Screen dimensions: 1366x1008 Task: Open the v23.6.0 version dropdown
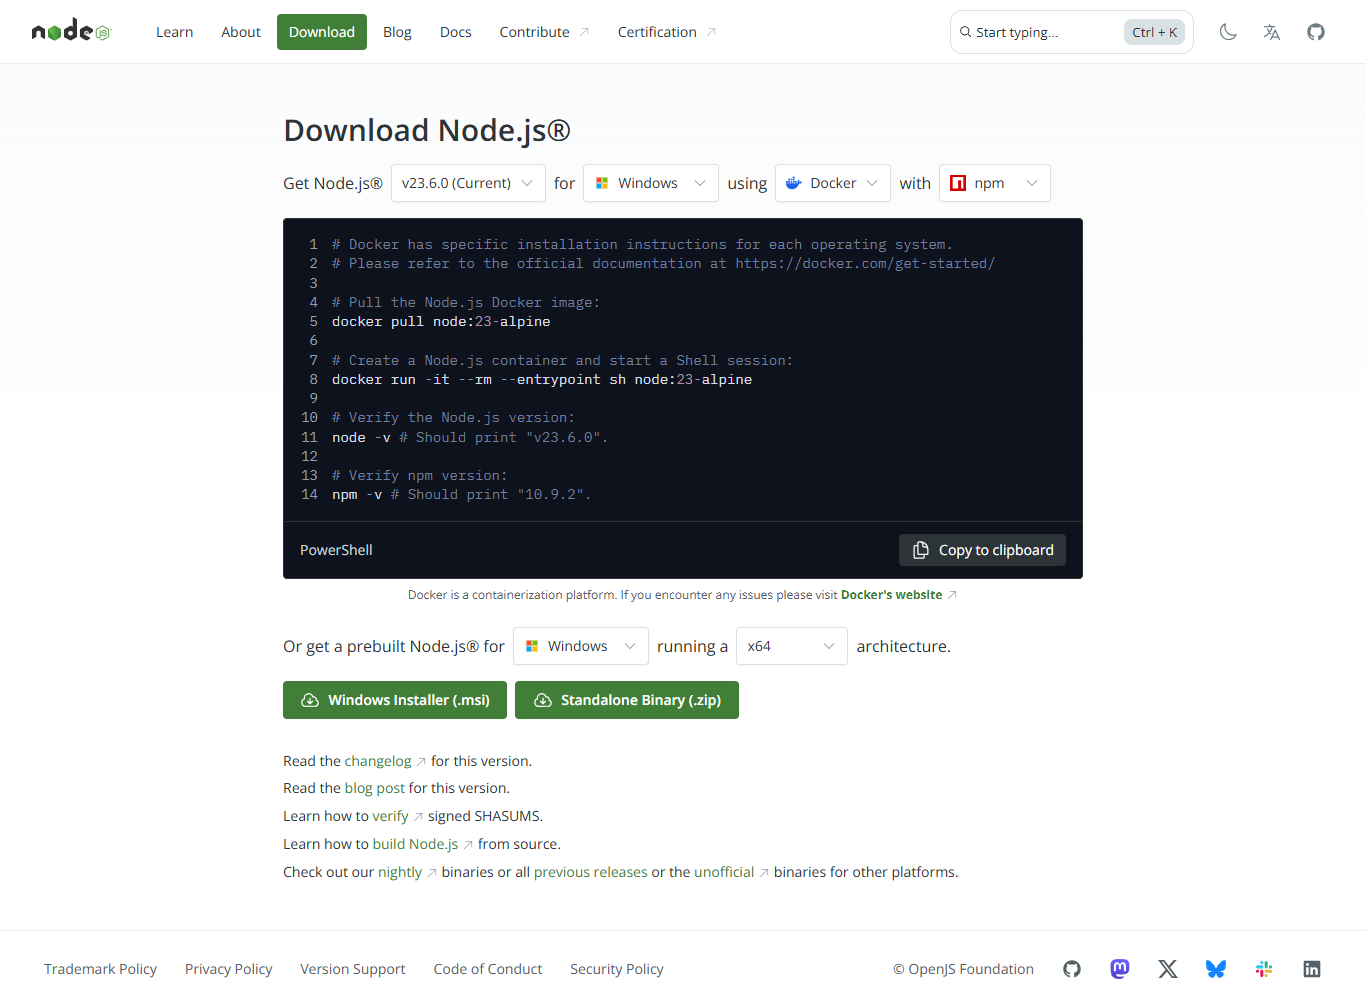coord(467,183)
